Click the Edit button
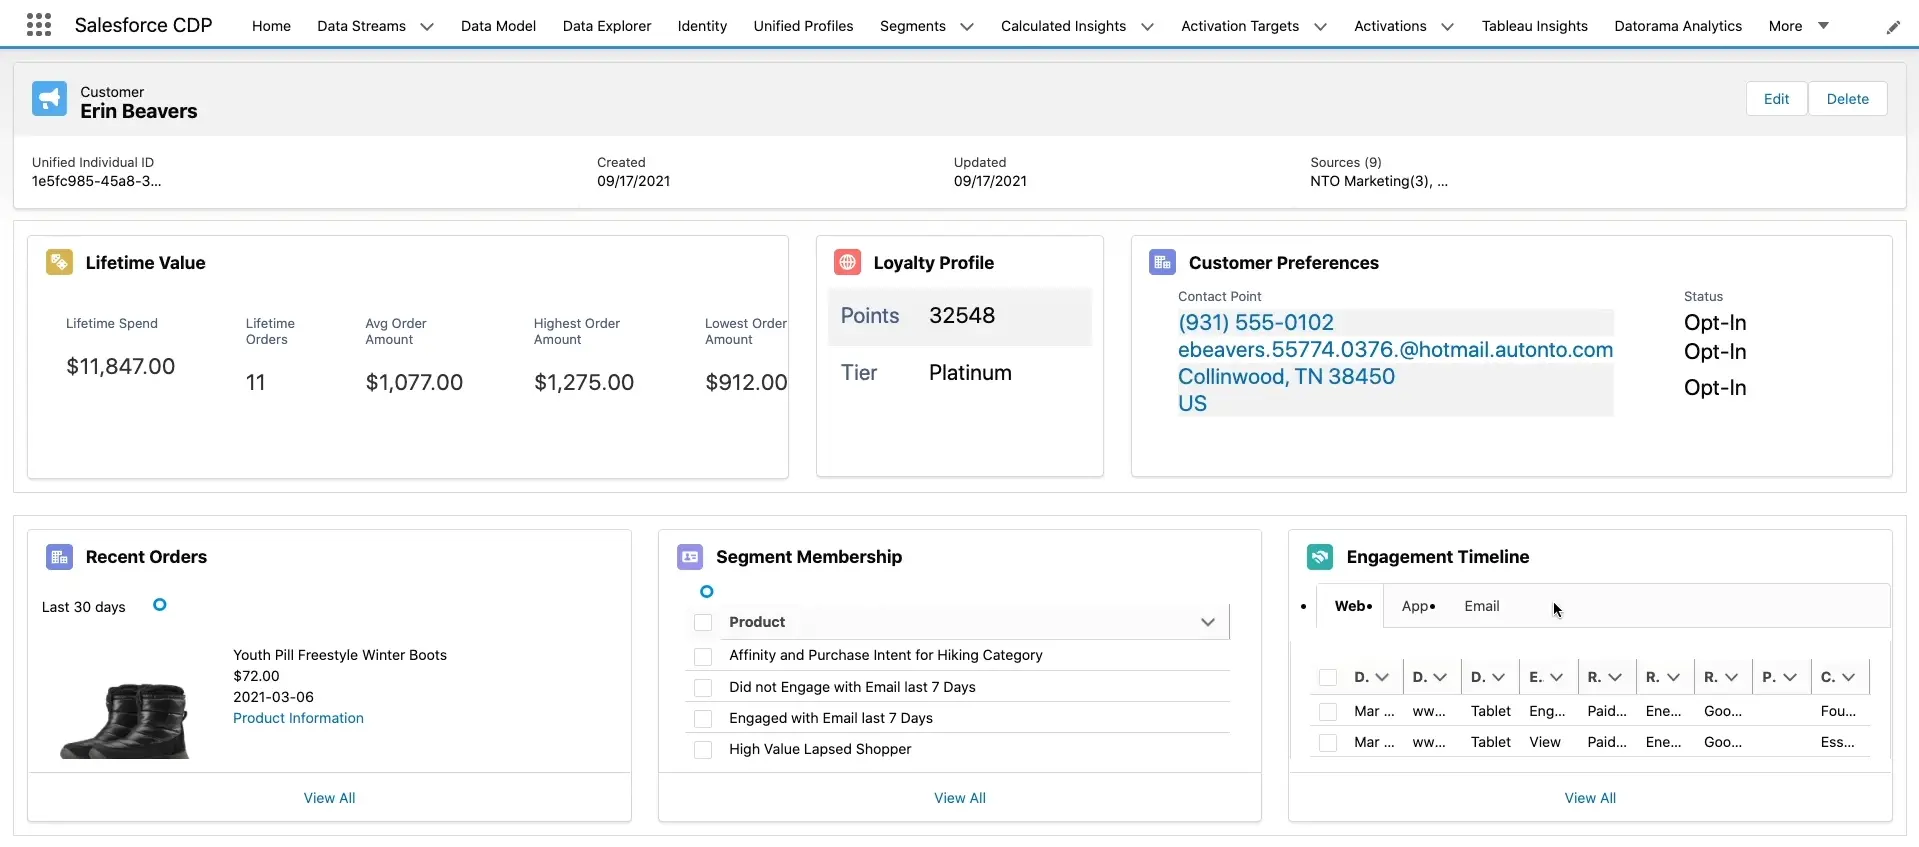Viewport: 1919px width, 847px height. [1776, 99]
